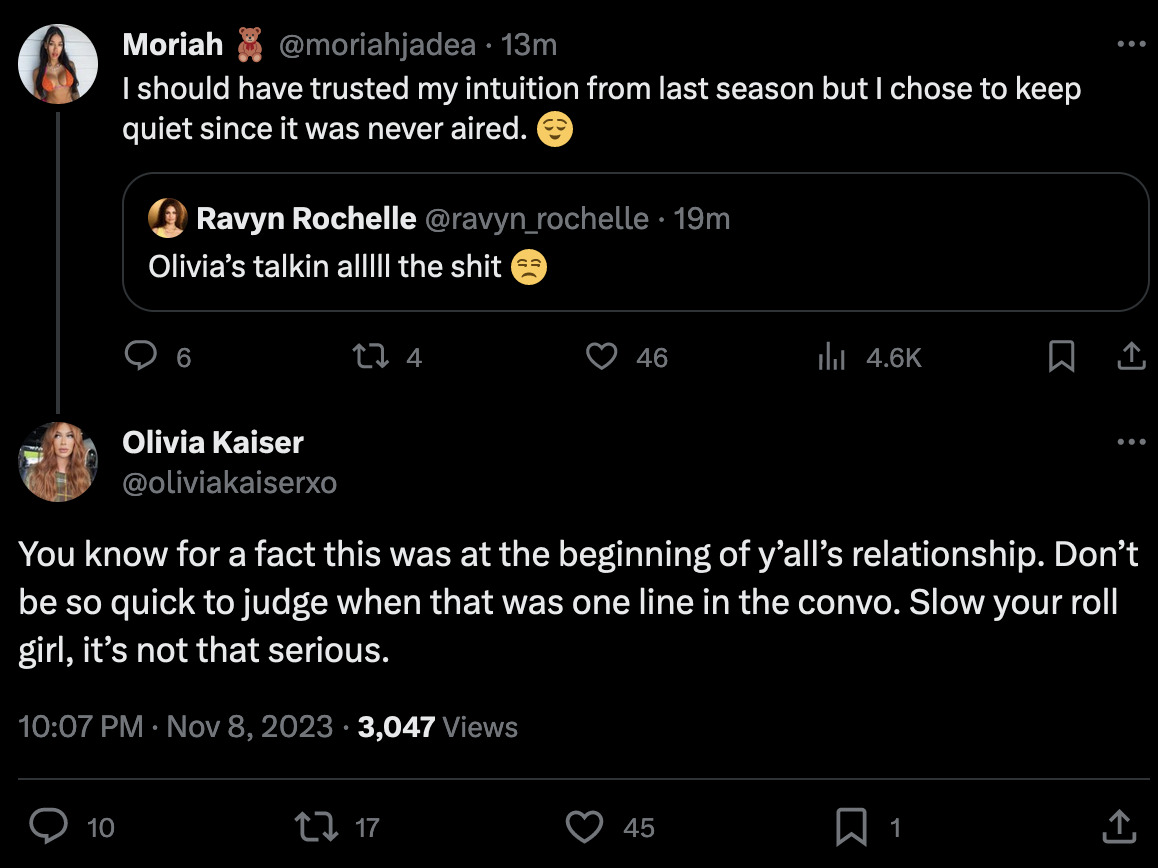Open quoted tweet by Ravyn Rochelle

pyautogui.click(x=635, y=242)
